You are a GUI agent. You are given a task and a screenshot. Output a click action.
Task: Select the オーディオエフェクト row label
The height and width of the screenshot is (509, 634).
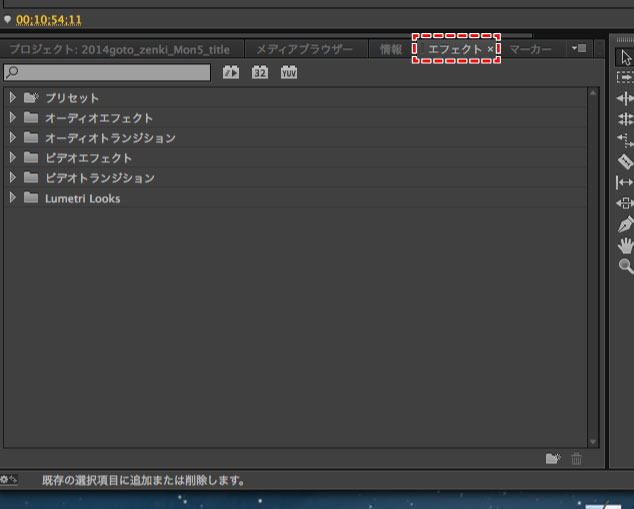[x=99, y=118]
